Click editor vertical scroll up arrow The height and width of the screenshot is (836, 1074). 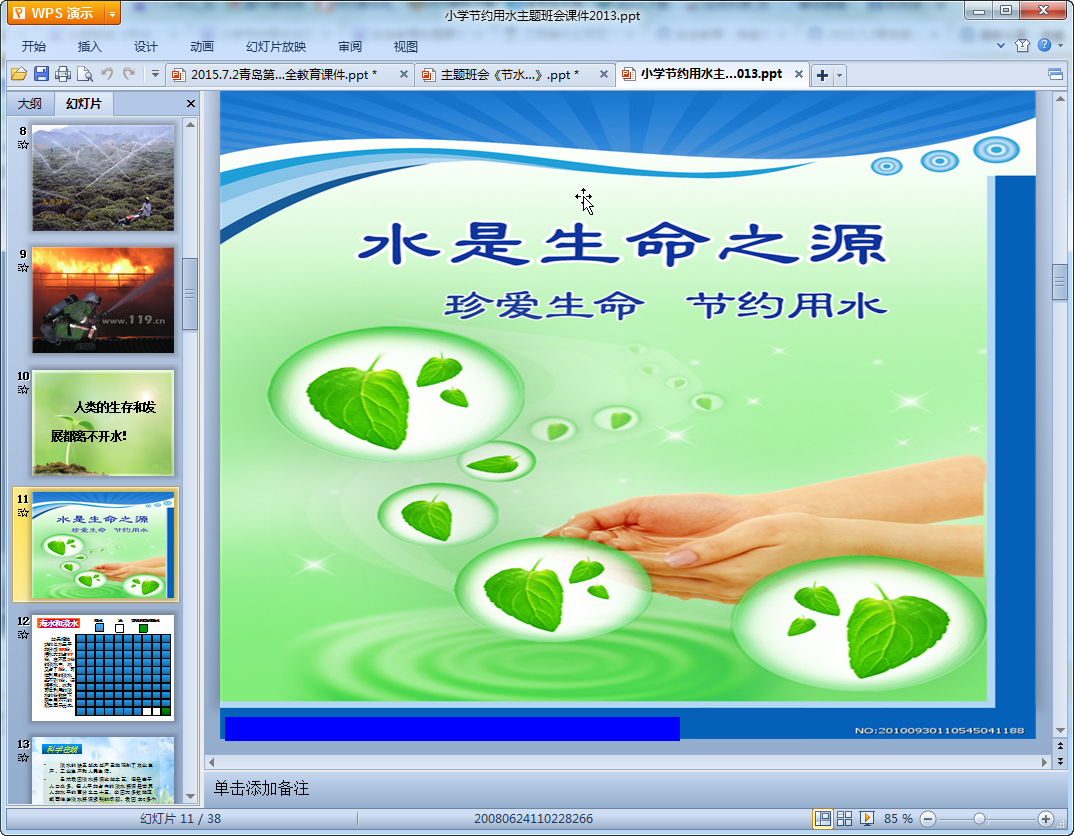click(x=1060, y=99)
